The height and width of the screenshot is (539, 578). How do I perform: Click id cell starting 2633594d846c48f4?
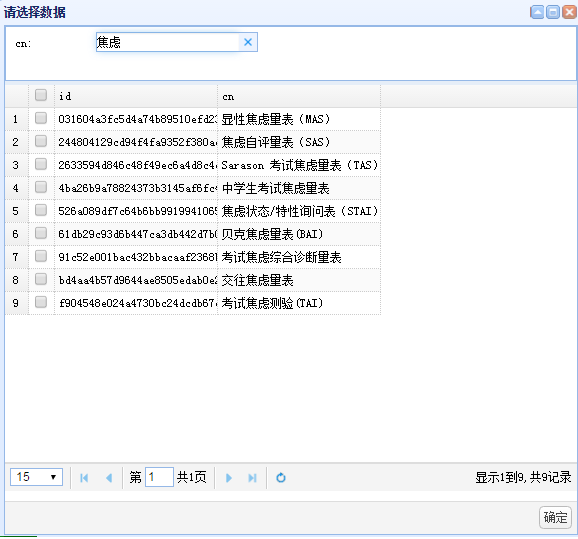pyautogui.click(x=136, y=165)
